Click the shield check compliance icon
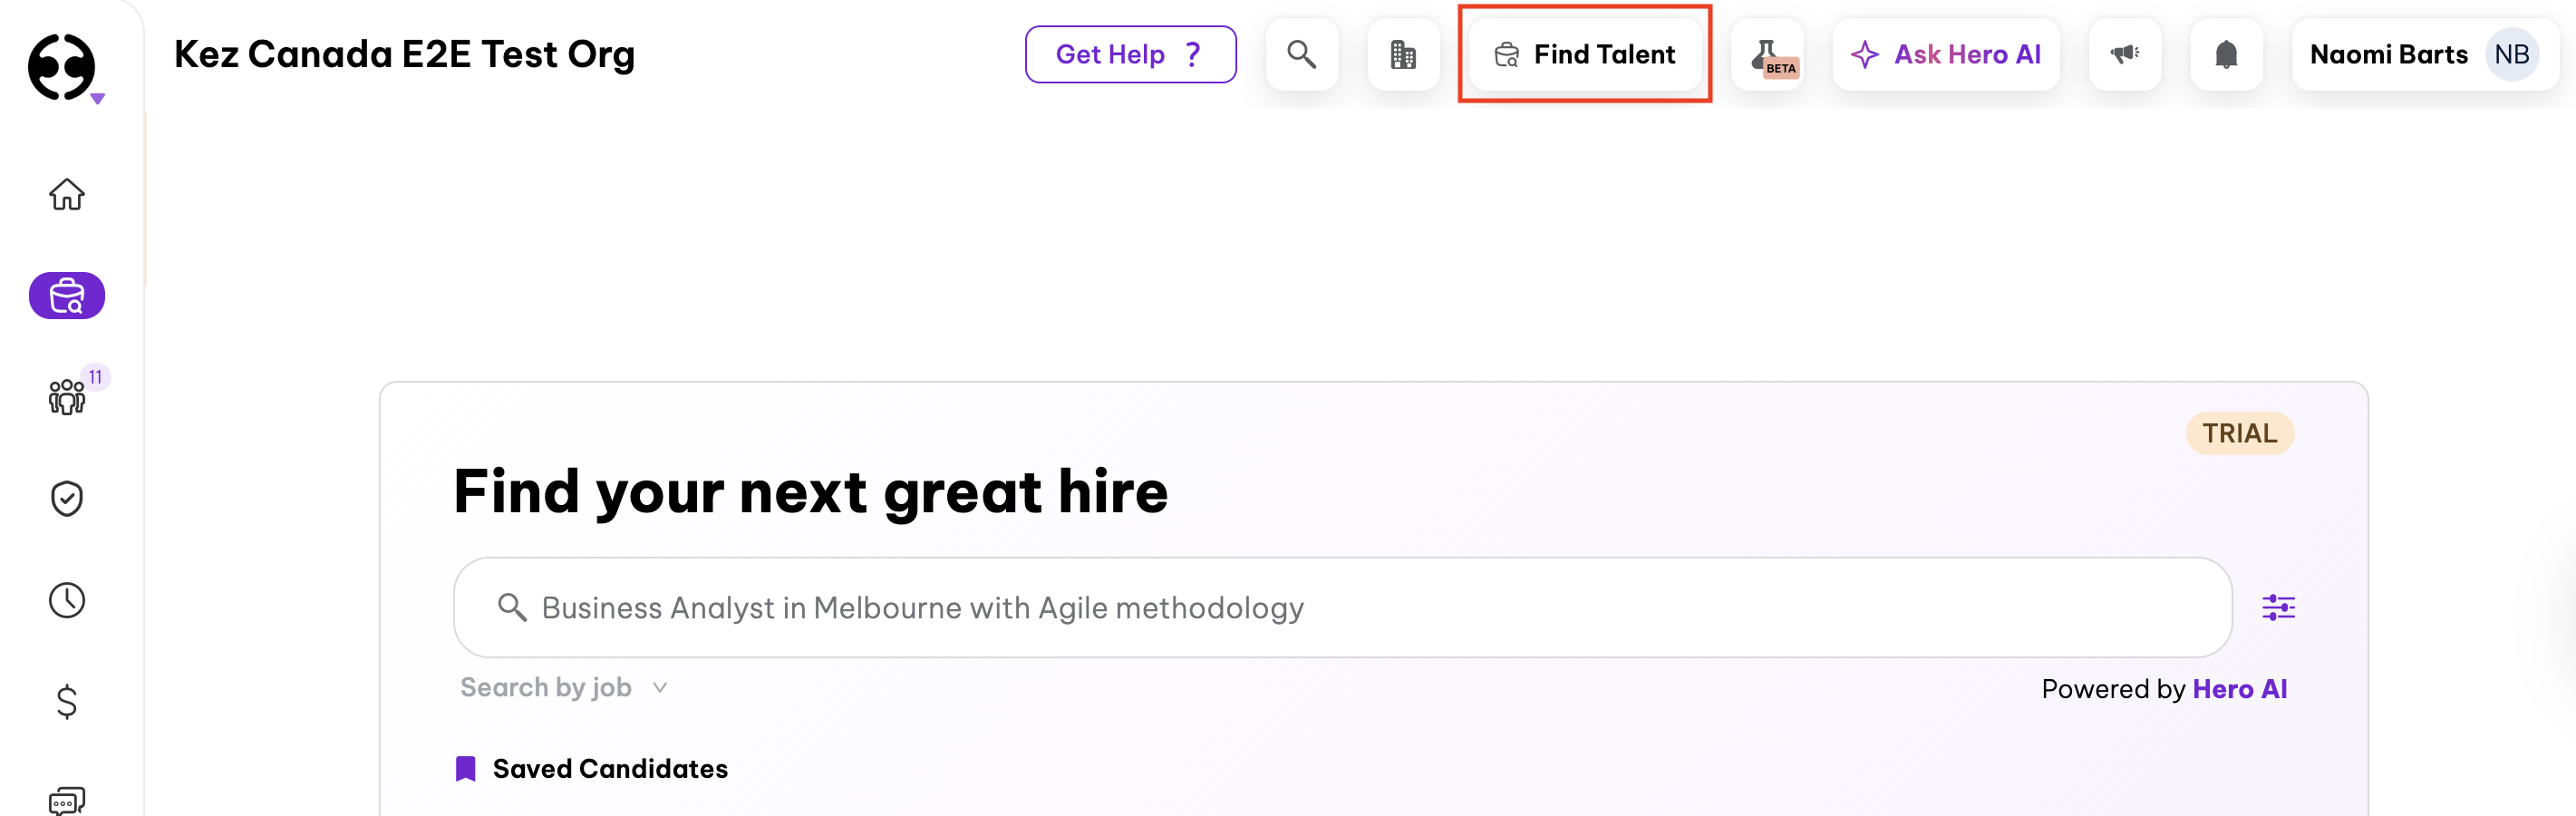The width and height of the screenshot is (2576, 816). [x=66, y=497]
